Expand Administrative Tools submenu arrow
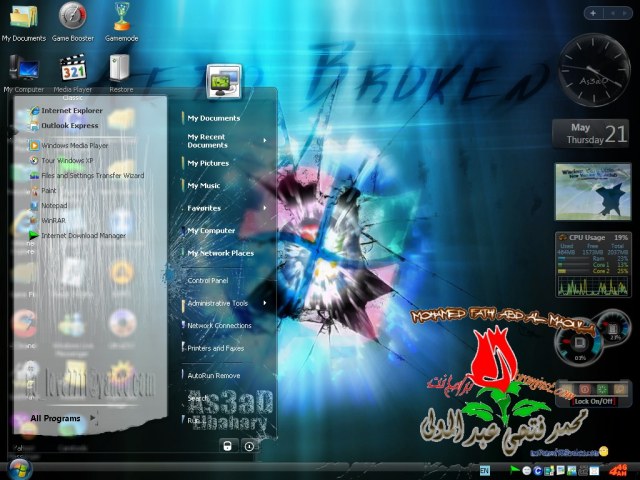This screenshot has height=480, width=640. point(265,303)
